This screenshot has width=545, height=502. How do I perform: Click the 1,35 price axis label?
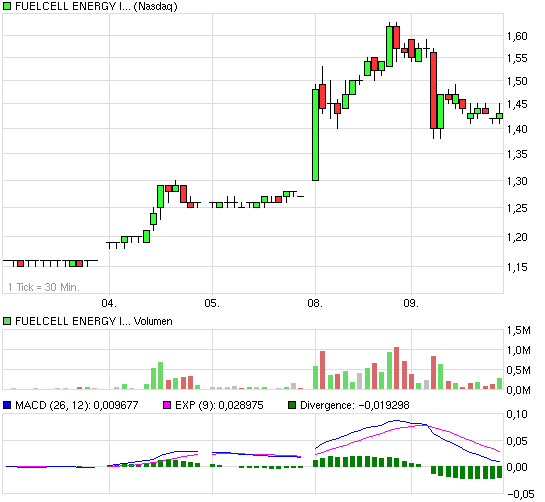(x=517, y=154)
